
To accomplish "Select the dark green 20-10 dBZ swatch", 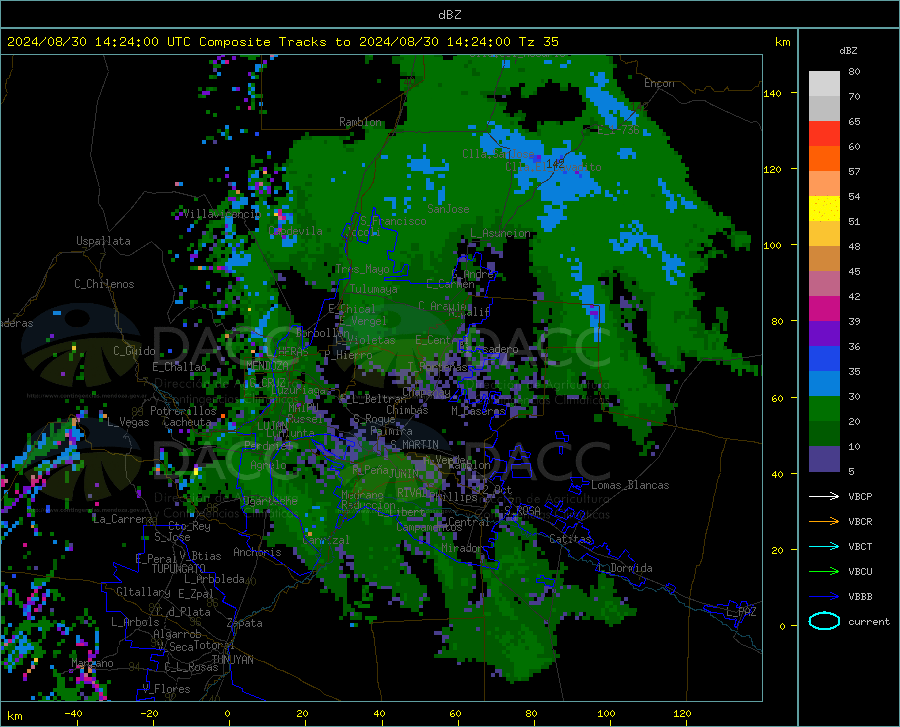I will point(824,434).
